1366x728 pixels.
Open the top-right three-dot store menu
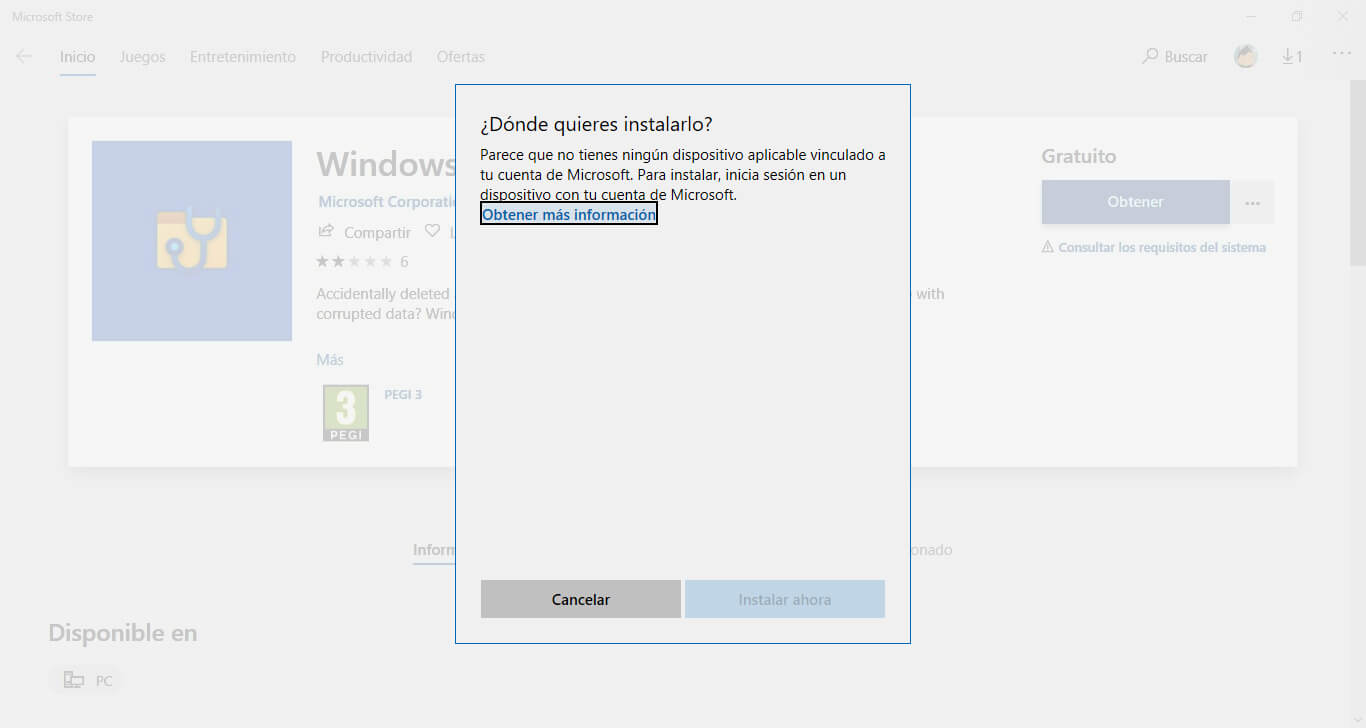click(1341, 54)
